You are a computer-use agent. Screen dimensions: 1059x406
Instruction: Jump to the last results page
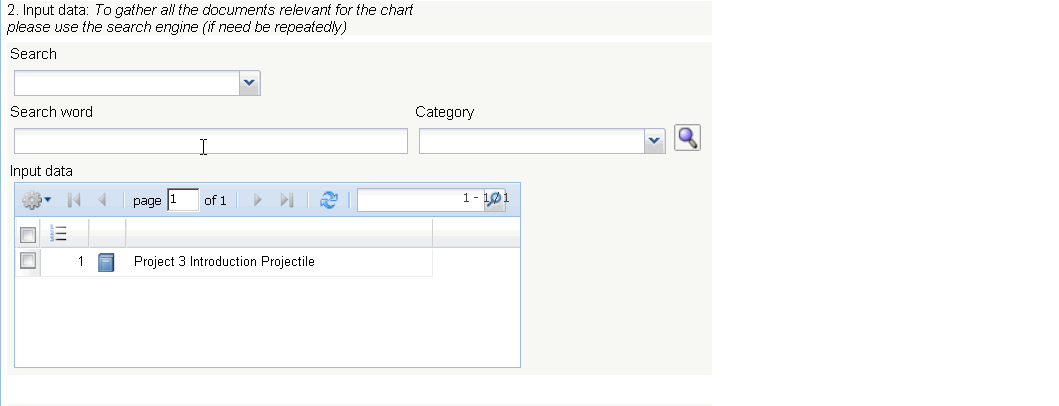tap(286, 201)
